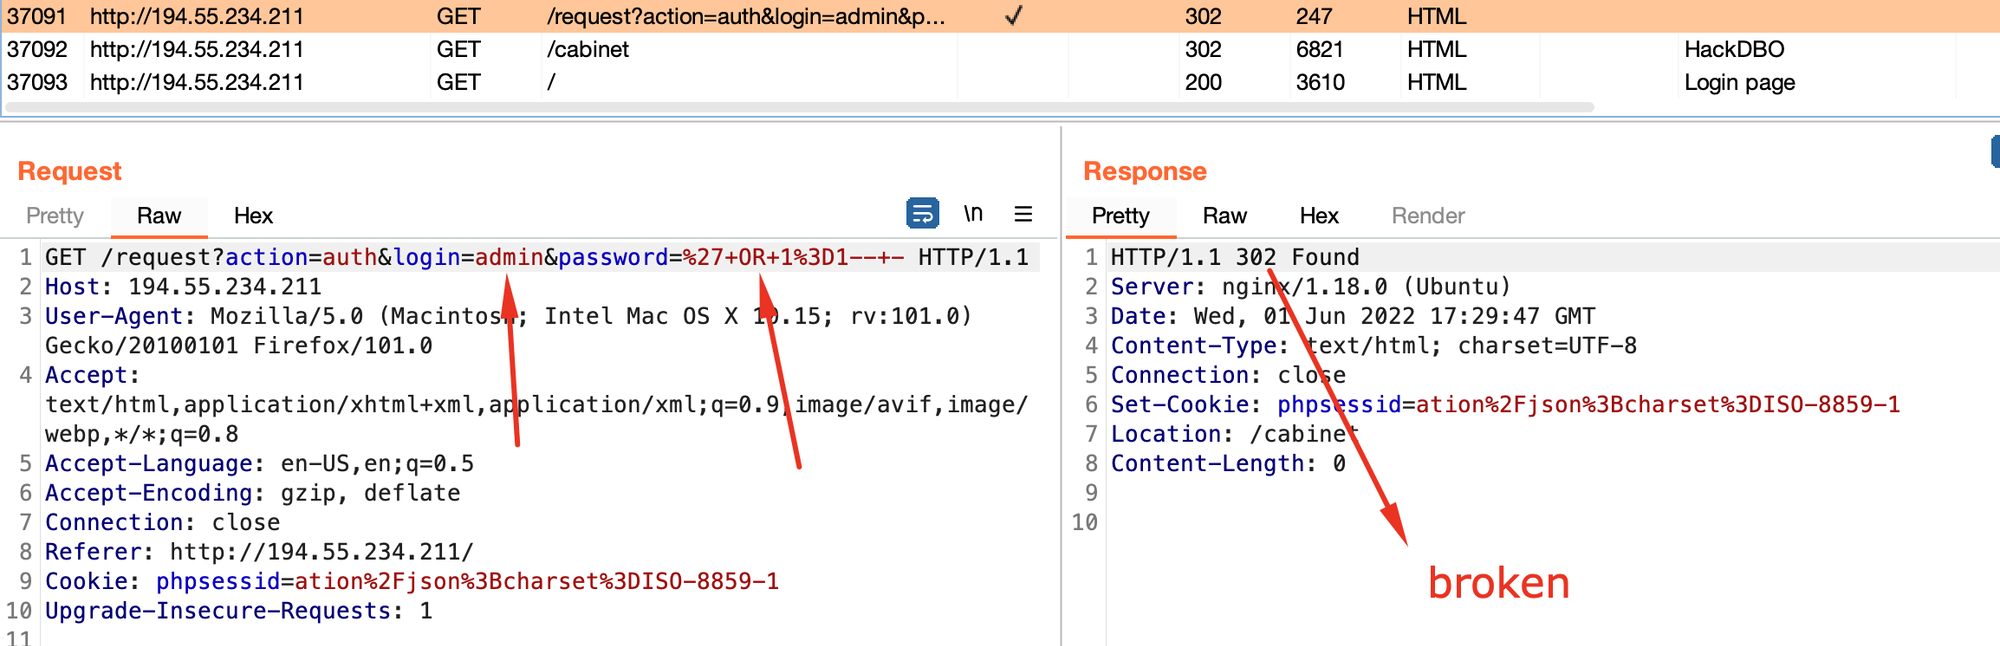Open the Render tab in Response

1428,216
